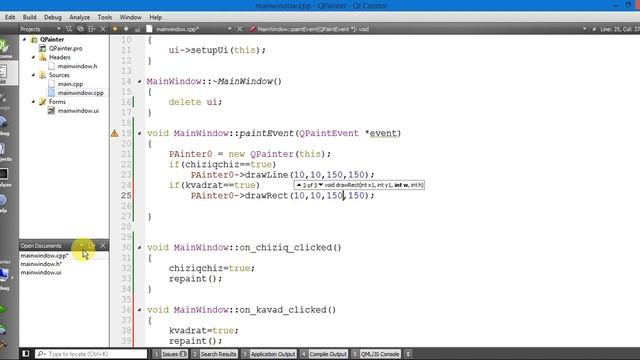Screen dimensions: 640x360
Task: Open the kit/target selector monitor icon
Action: pyautogui.click(x=5, y=276)
